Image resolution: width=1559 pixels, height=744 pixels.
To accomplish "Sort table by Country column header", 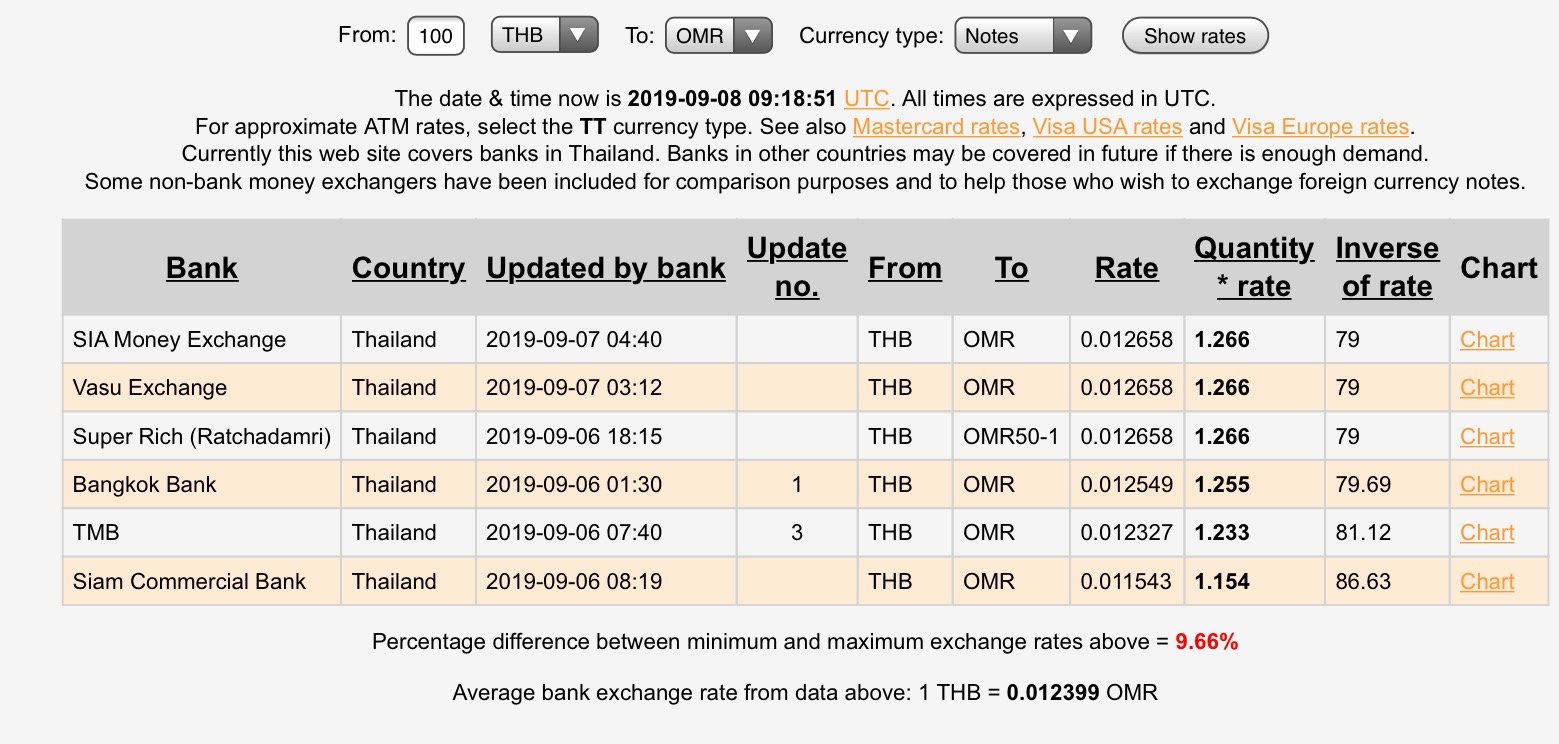I will 408,268.
